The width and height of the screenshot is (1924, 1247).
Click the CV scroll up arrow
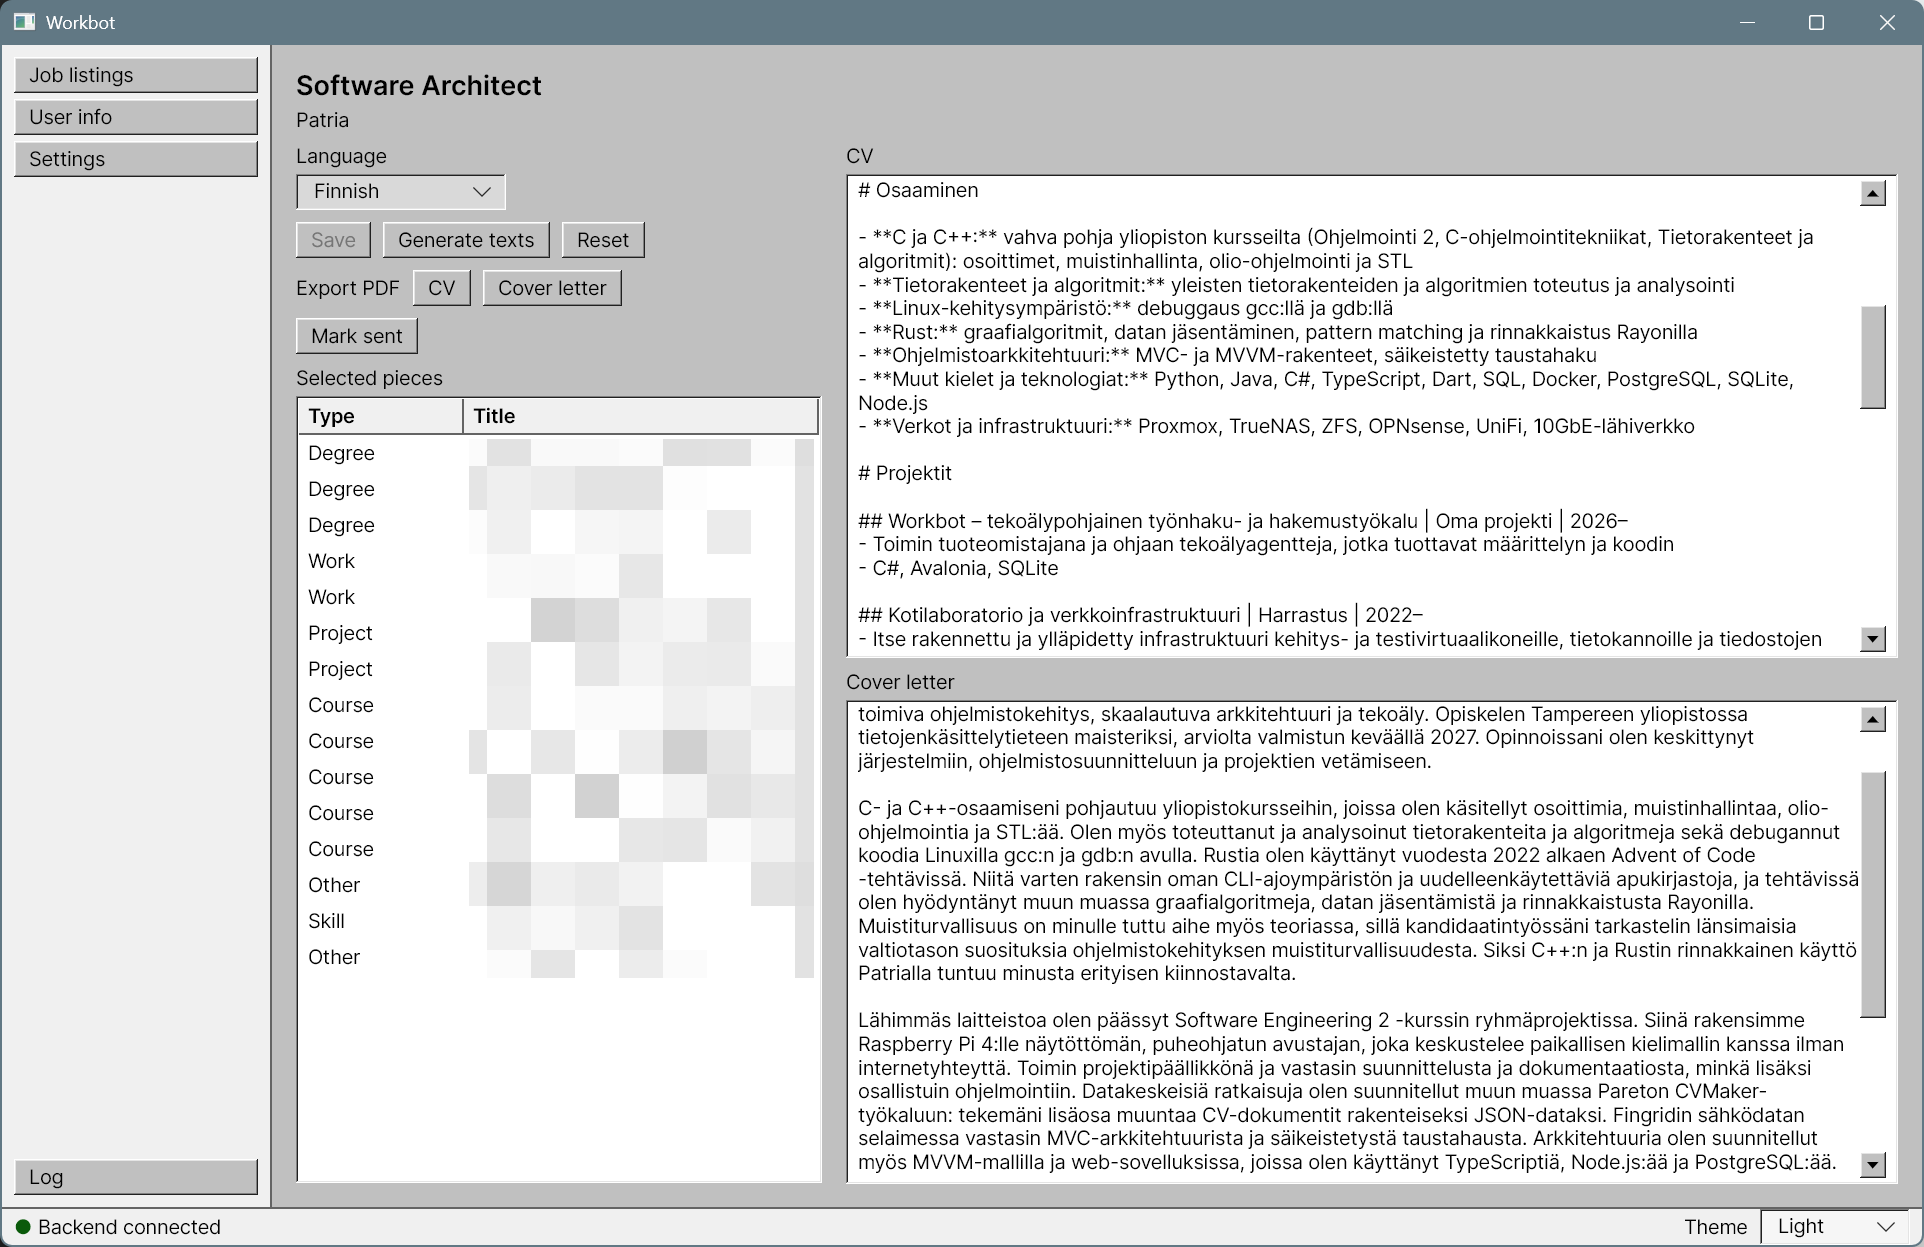[1873, 193]
